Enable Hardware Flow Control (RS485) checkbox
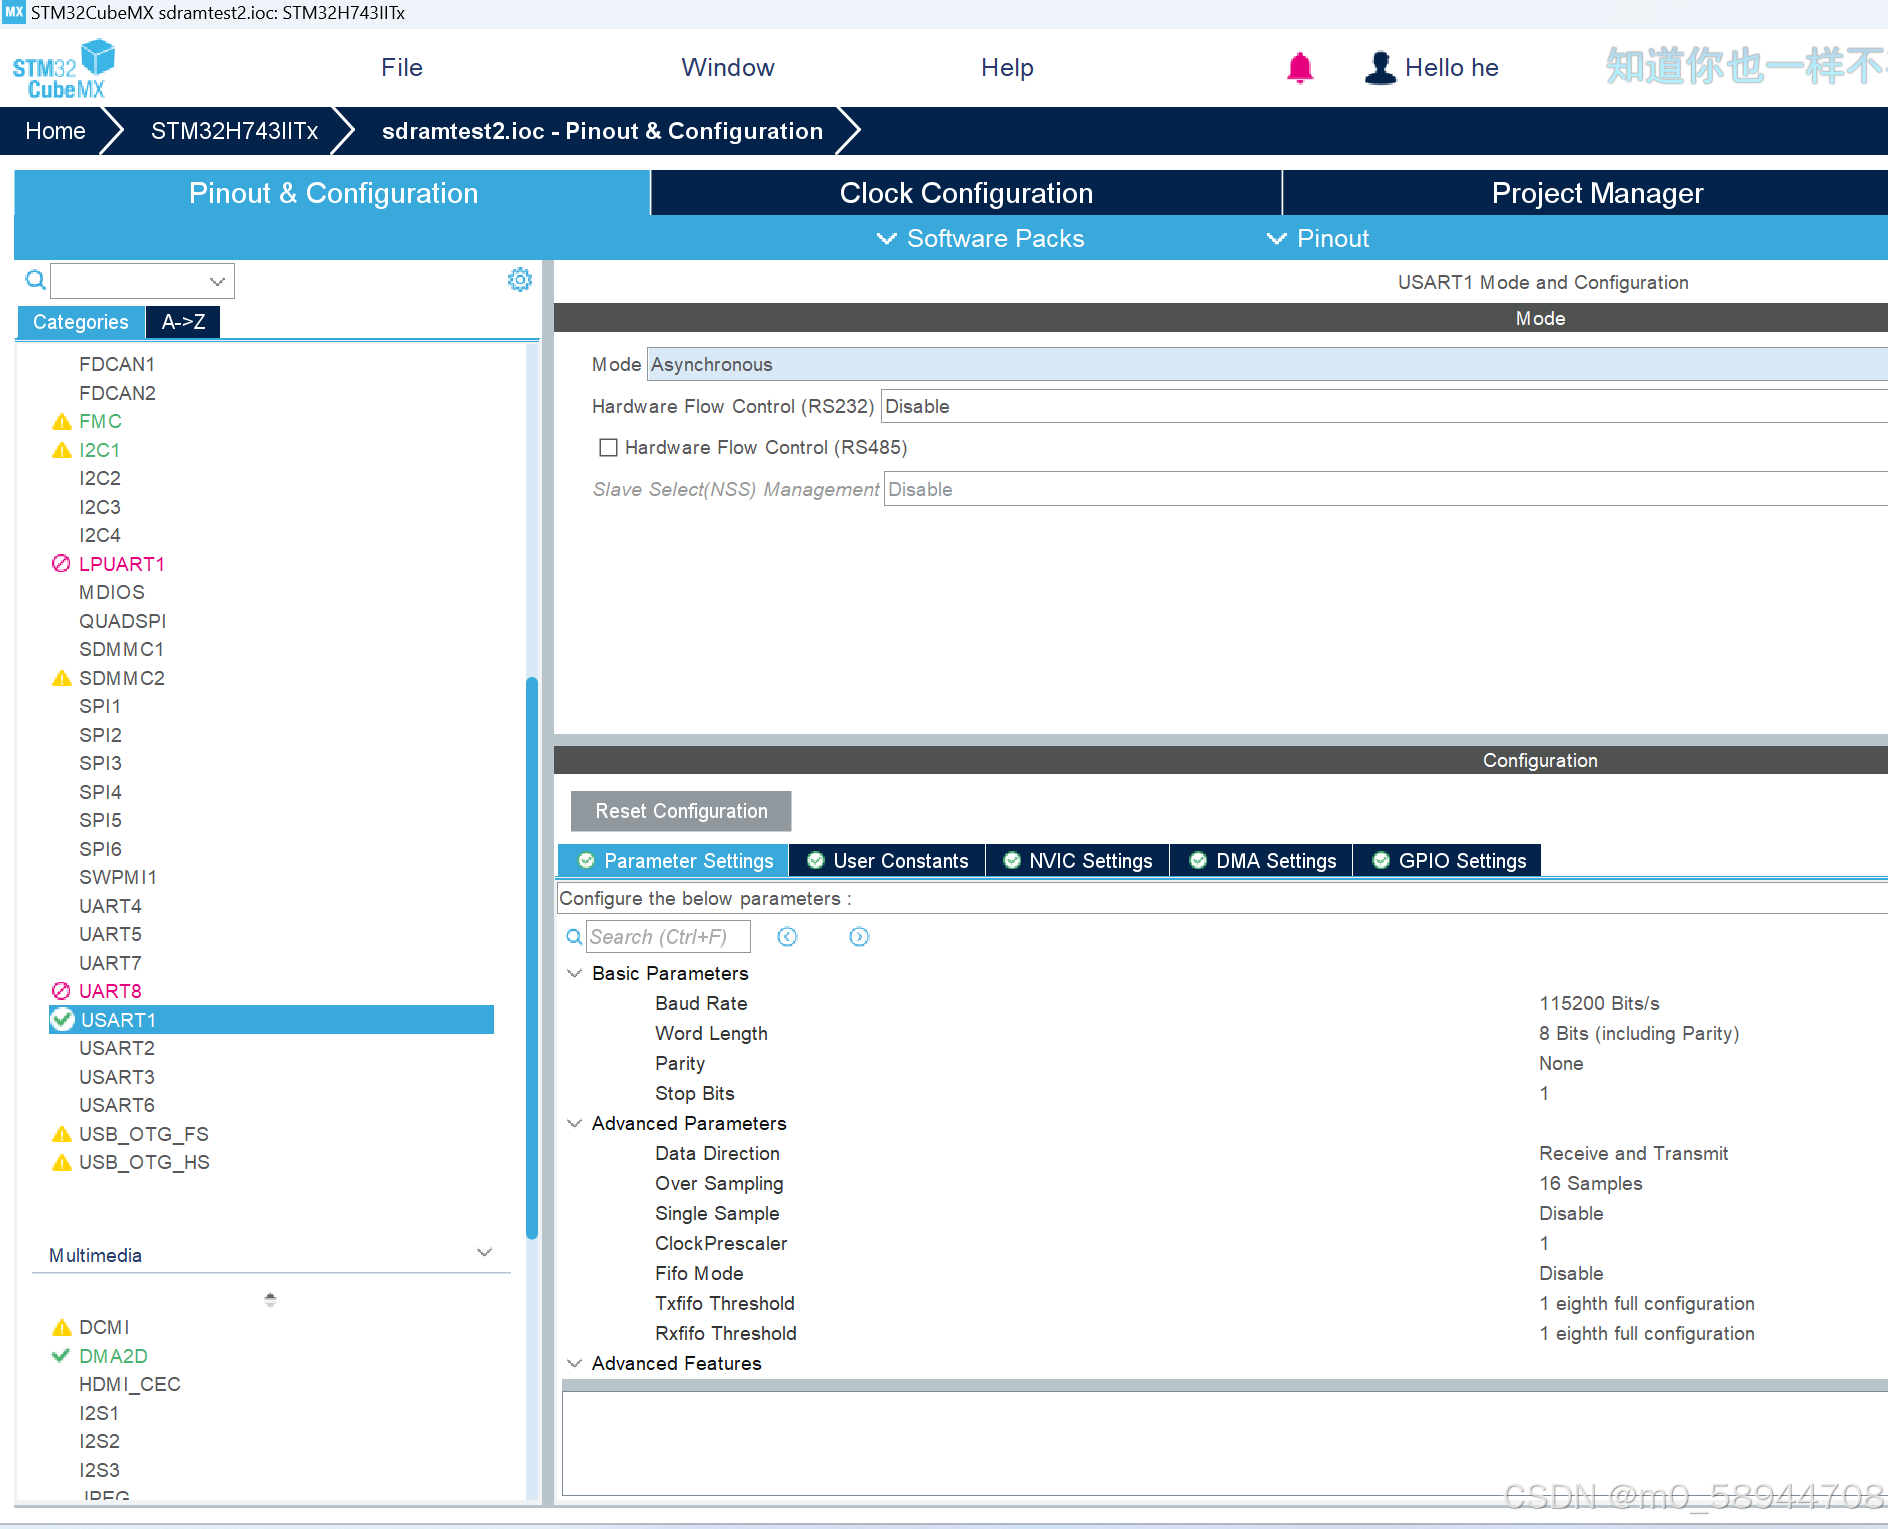The height and width of the screenshot is (1529, 1888). [x=608, y=448]
